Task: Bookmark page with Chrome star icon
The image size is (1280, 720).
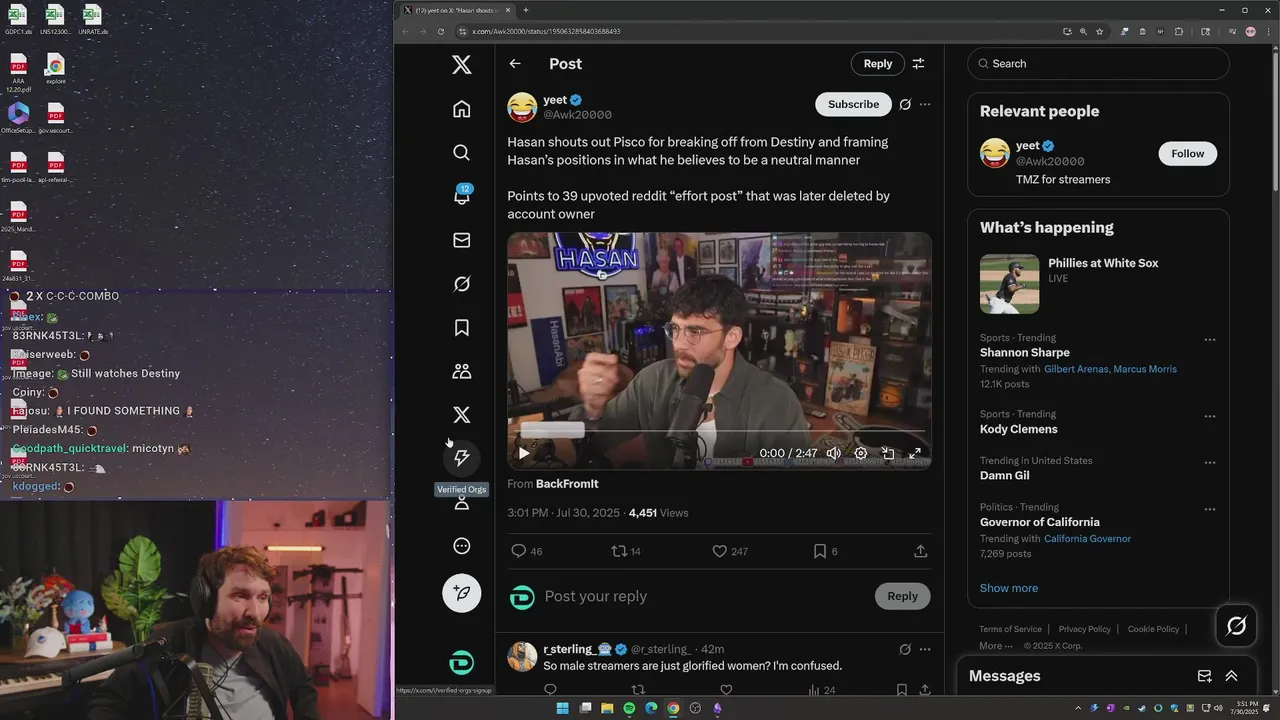Action: (1100, 31)
